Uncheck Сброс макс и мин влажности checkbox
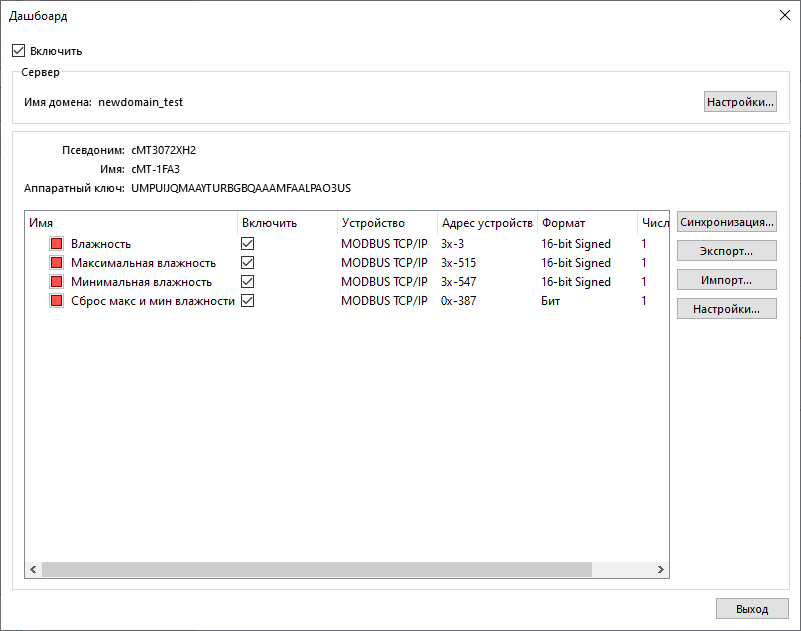 248,301
